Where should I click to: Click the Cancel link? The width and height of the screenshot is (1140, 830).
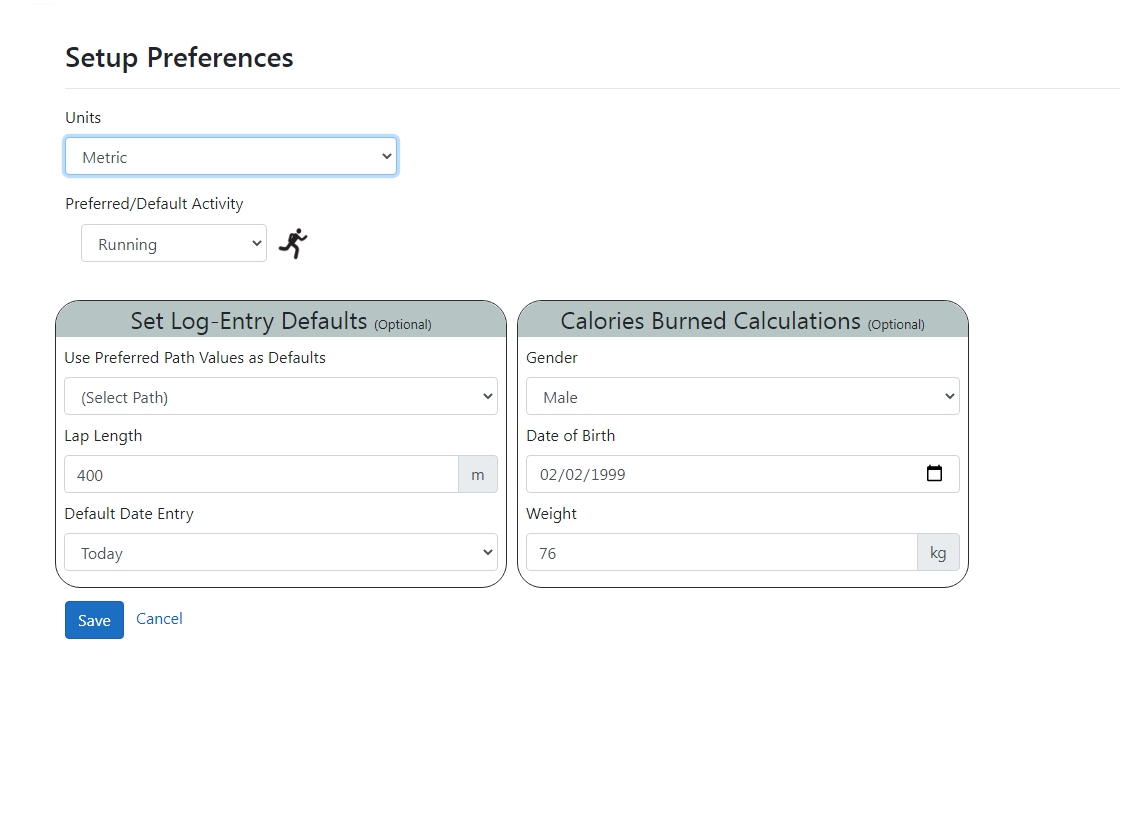(x=159, y=619)
